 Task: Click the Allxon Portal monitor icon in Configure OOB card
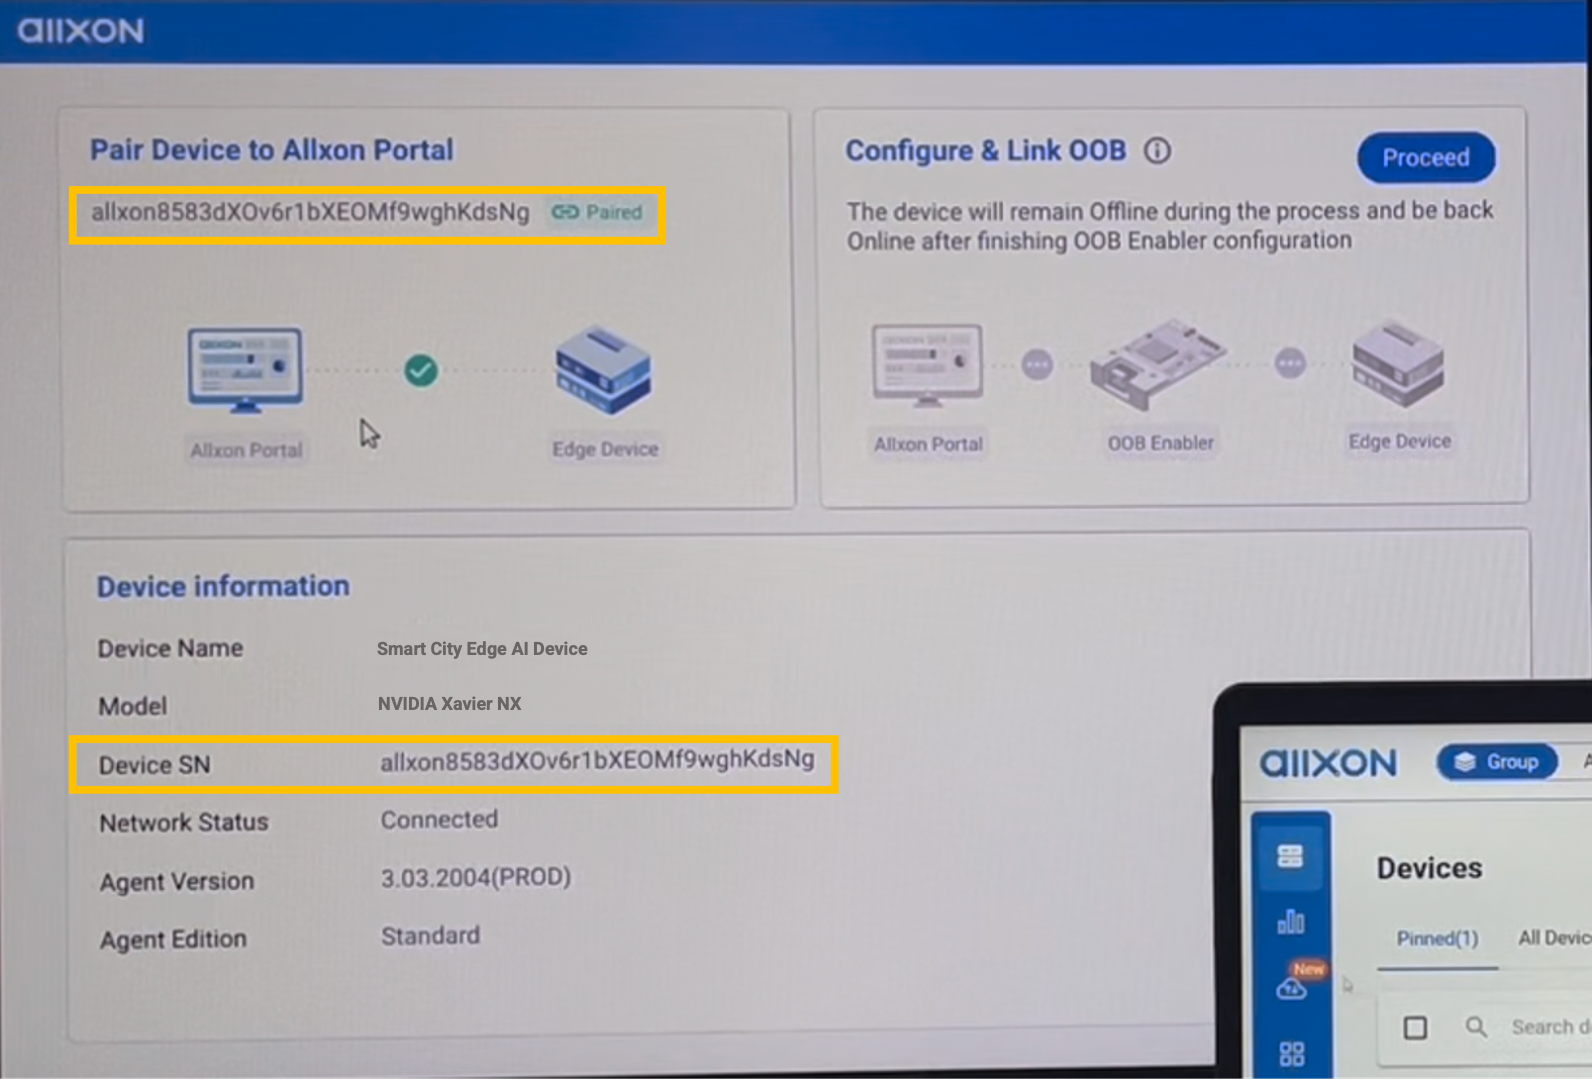click(927, 366)
